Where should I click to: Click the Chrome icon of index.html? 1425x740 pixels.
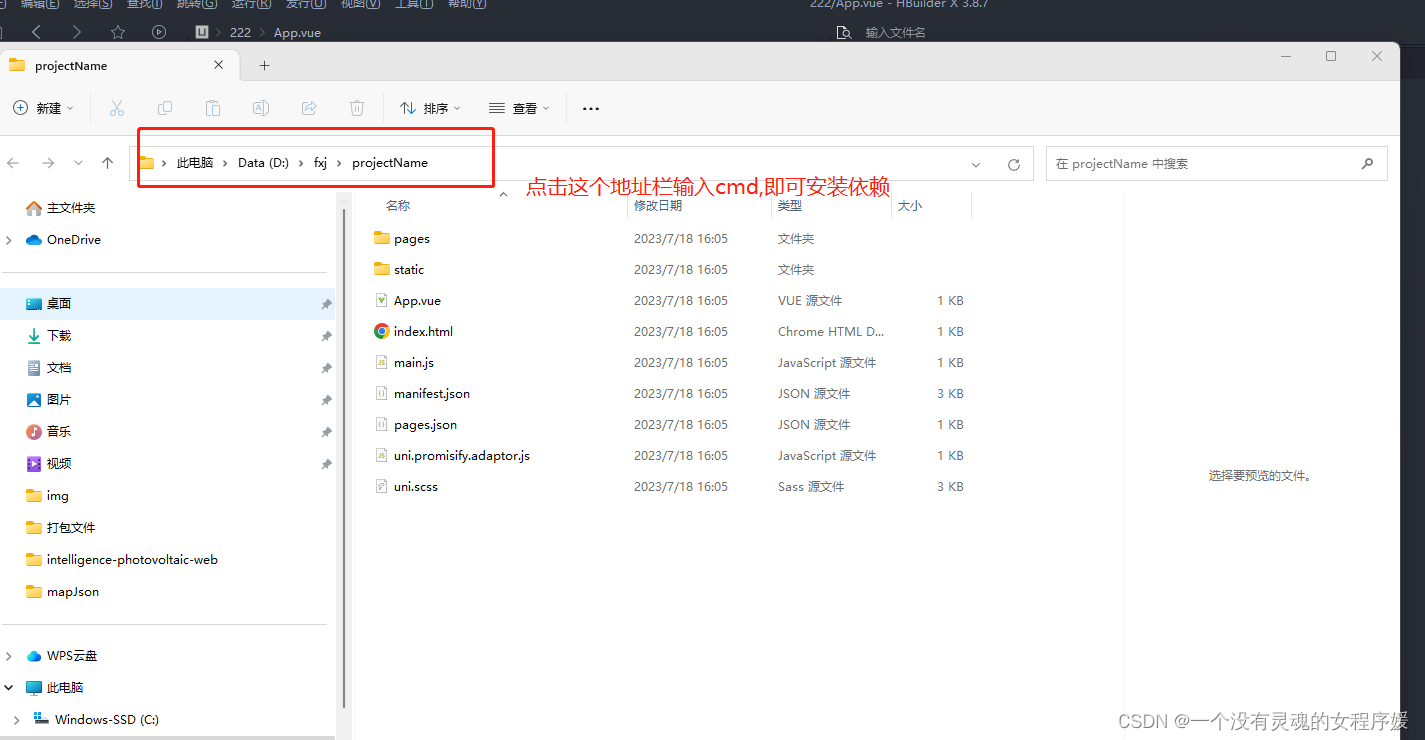click(x=382, y=331)
